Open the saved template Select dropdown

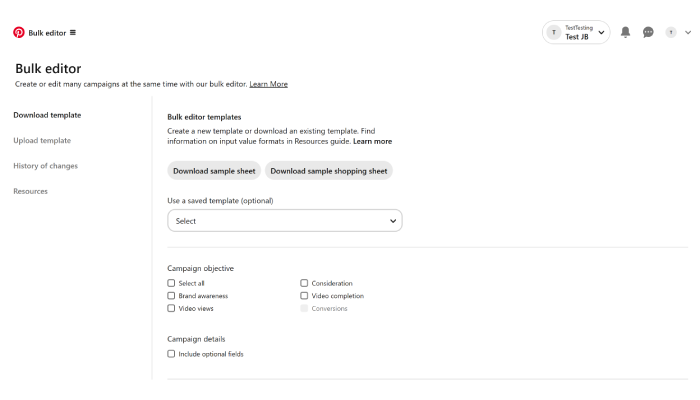pyautogui.click(x=285, y=221)
